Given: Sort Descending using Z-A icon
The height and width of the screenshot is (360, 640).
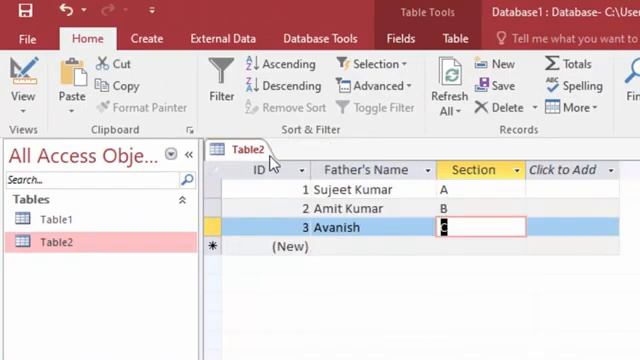Looking at the screenshot, I should click(252, 85).
